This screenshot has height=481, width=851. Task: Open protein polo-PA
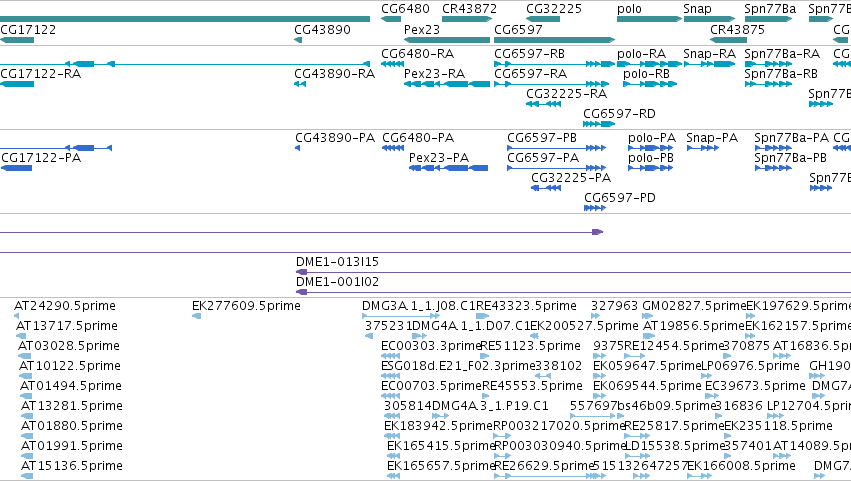pos(652,138)
